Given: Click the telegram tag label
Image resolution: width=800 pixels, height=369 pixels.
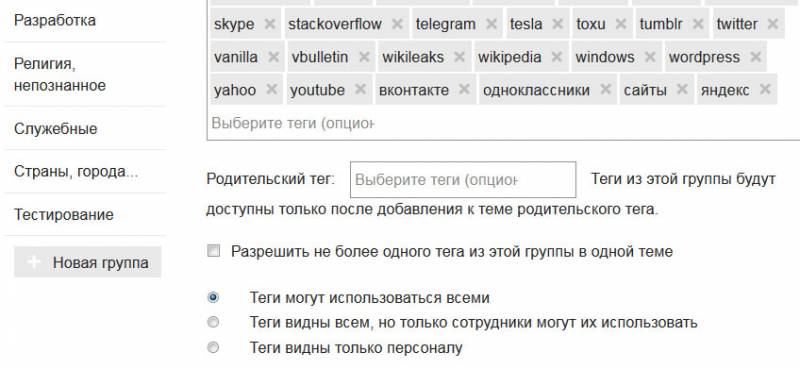Looking at the screenshot, I should pyautogui.click(x=445, y=24).
